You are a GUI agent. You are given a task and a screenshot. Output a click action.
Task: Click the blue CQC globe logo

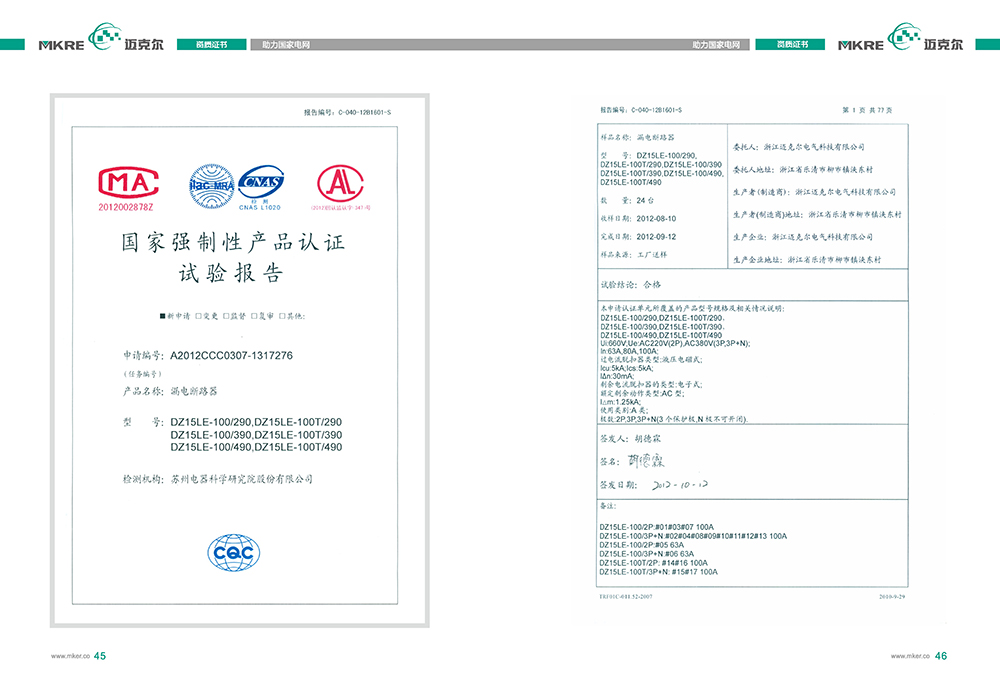tap(234, 553)
